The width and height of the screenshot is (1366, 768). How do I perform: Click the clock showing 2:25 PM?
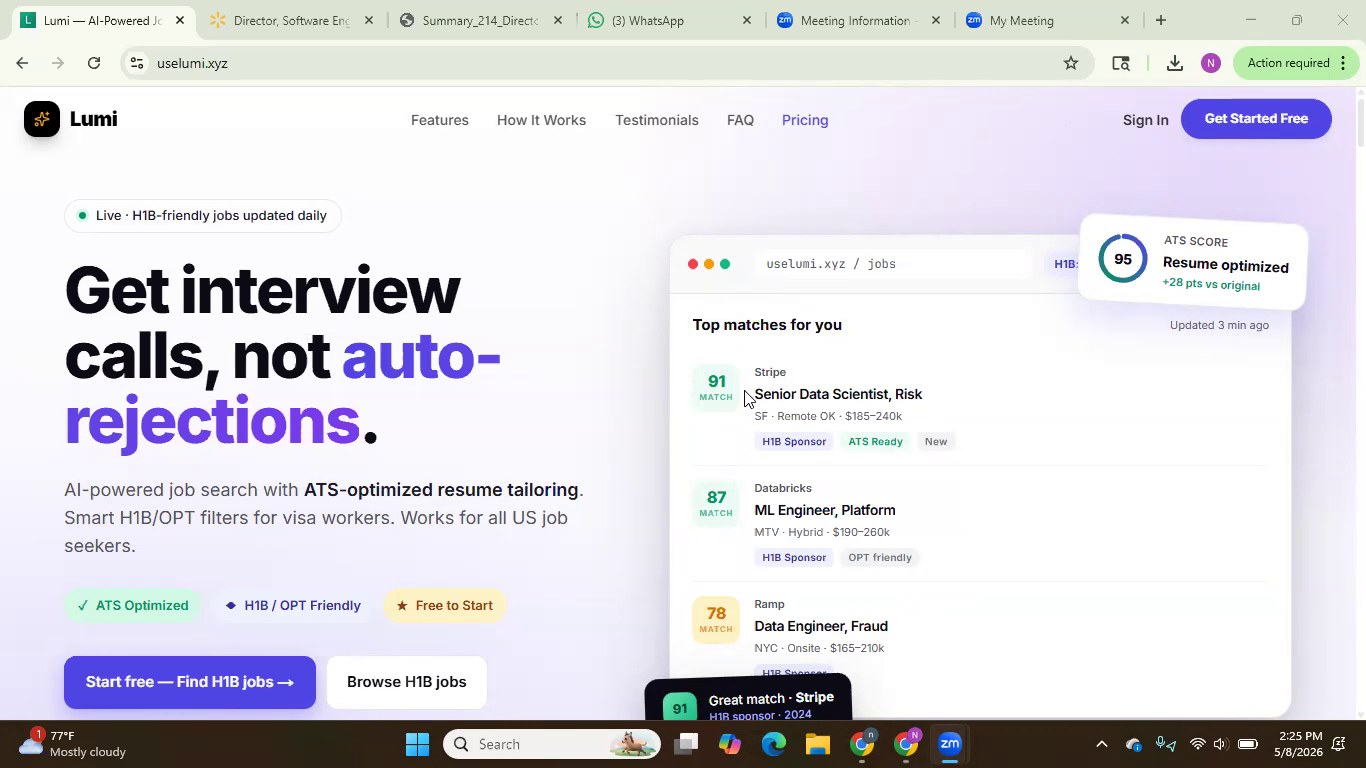point(1299,735)
